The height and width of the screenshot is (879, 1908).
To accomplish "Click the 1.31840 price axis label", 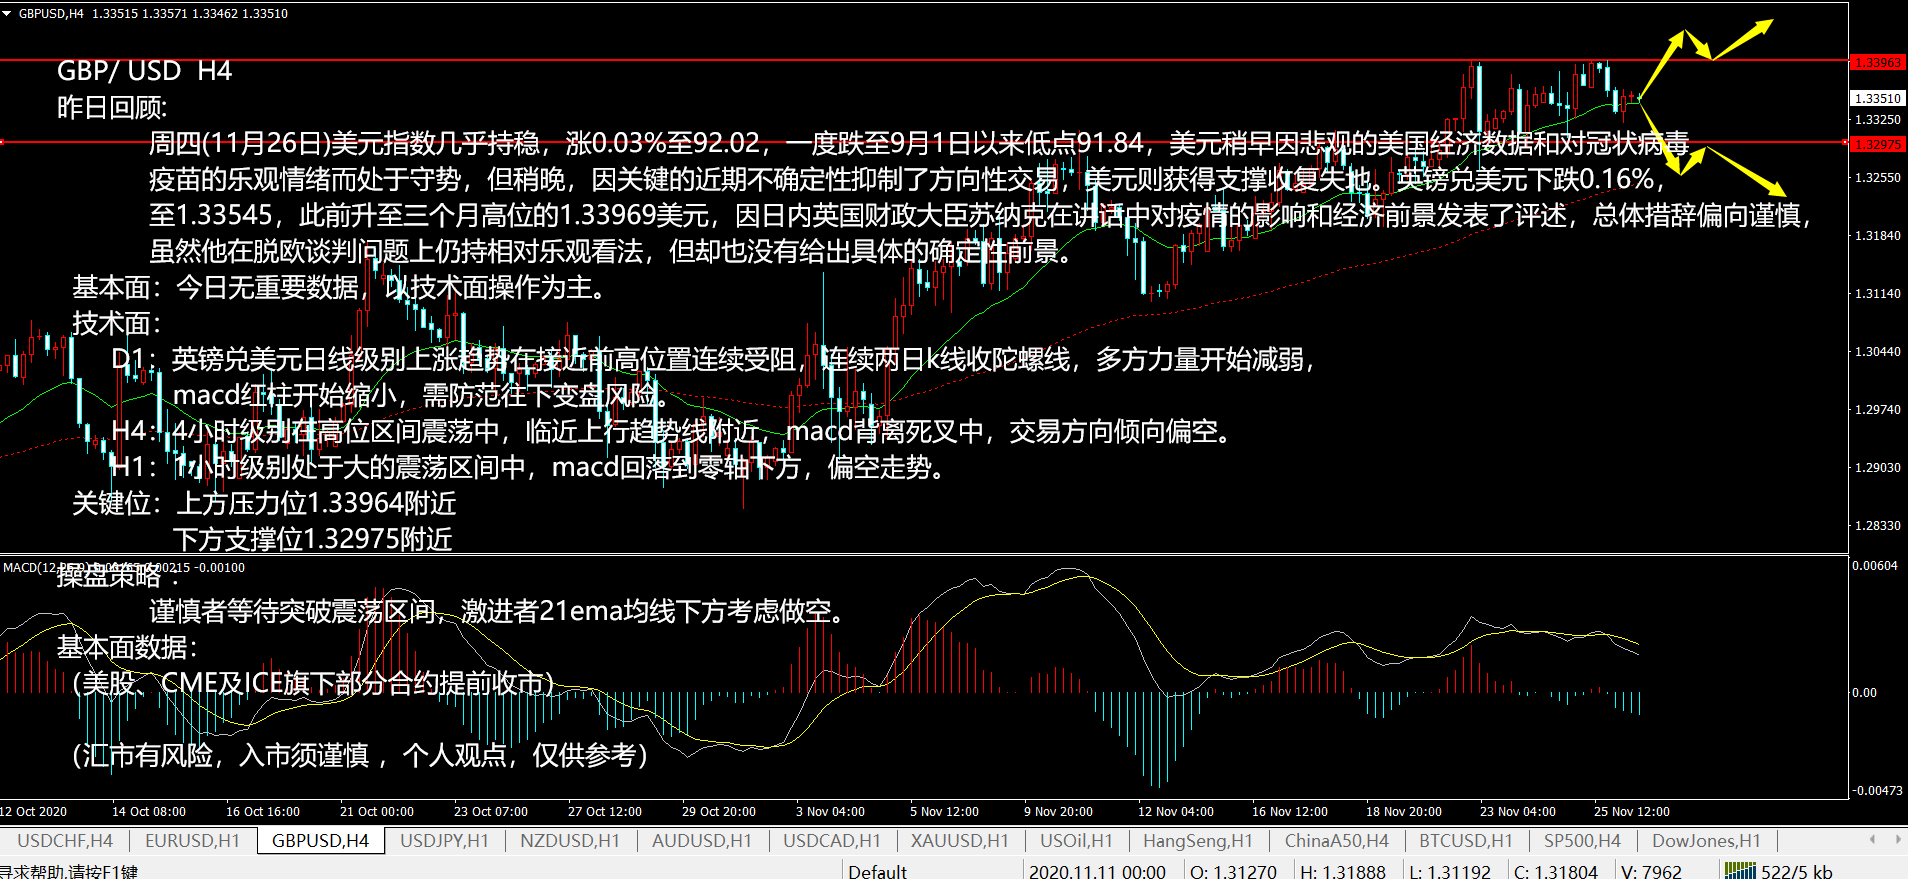I will tap(1877, 235).
